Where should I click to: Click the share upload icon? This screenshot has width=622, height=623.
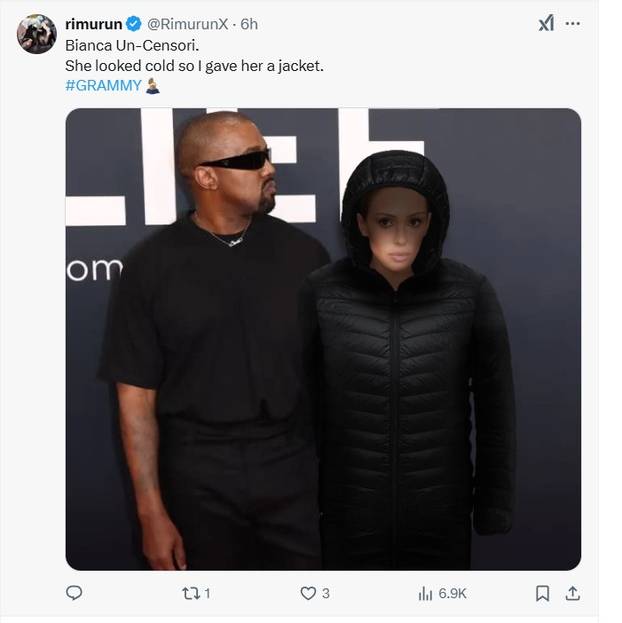click(x=572, y=593)
